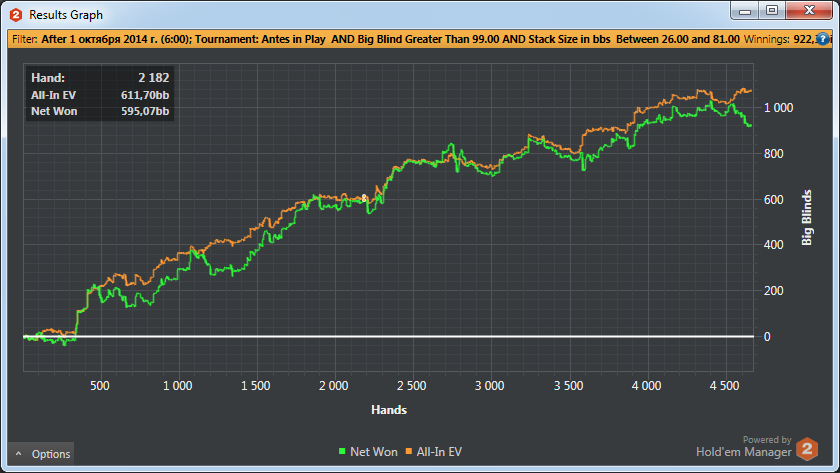Click the Winnings value in filter bar
840x473 pixels.
788,39
